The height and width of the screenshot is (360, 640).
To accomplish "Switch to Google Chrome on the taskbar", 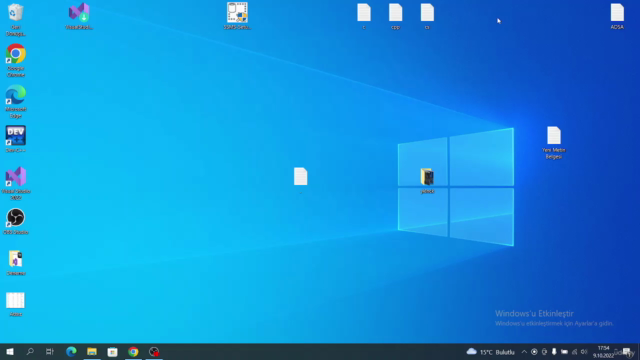I will [x=133, y=352].
